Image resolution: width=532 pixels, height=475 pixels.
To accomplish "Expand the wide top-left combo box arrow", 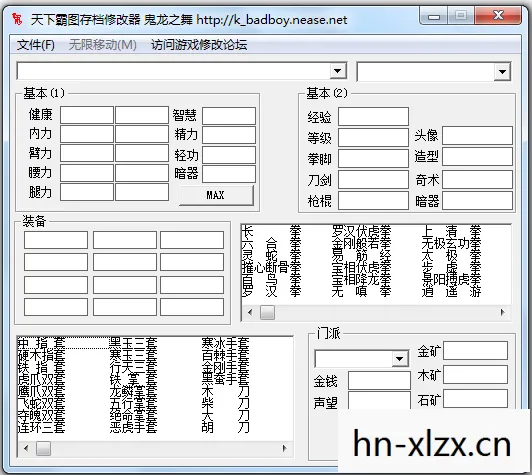I will 338,71.
